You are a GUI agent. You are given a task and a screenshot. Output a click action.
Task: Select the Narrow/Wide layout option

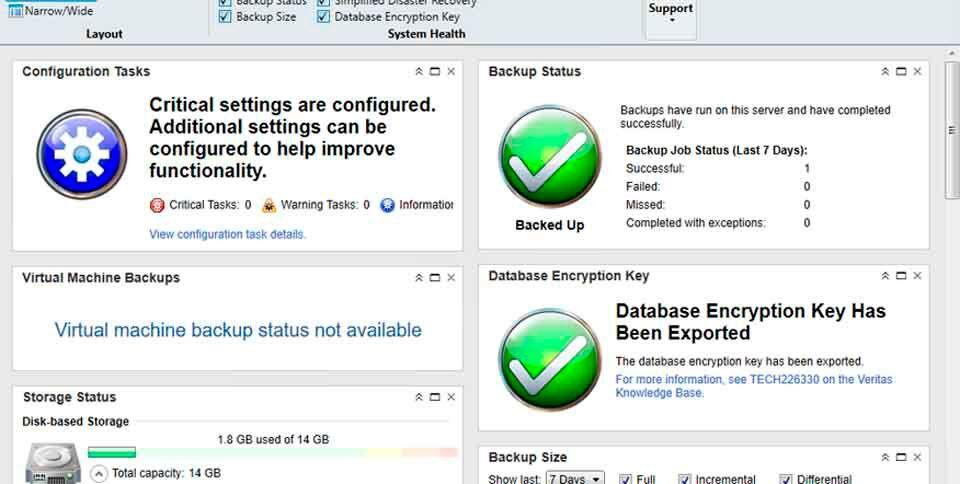pos(51,11)
